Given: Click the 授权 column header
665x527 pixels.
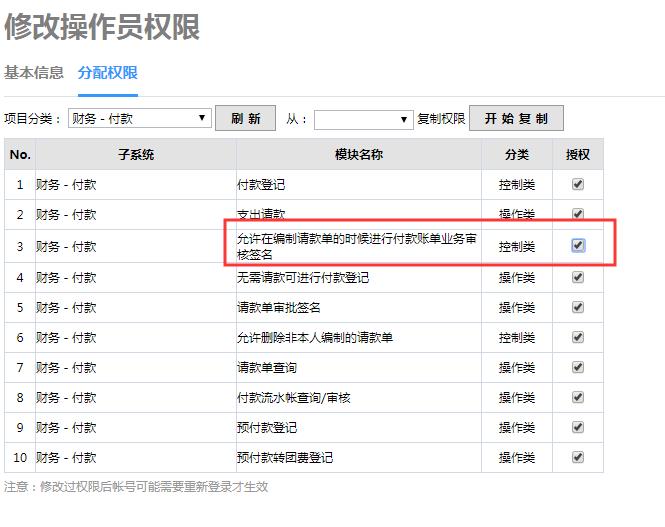Looking at the screenshot, I should 578,155.
